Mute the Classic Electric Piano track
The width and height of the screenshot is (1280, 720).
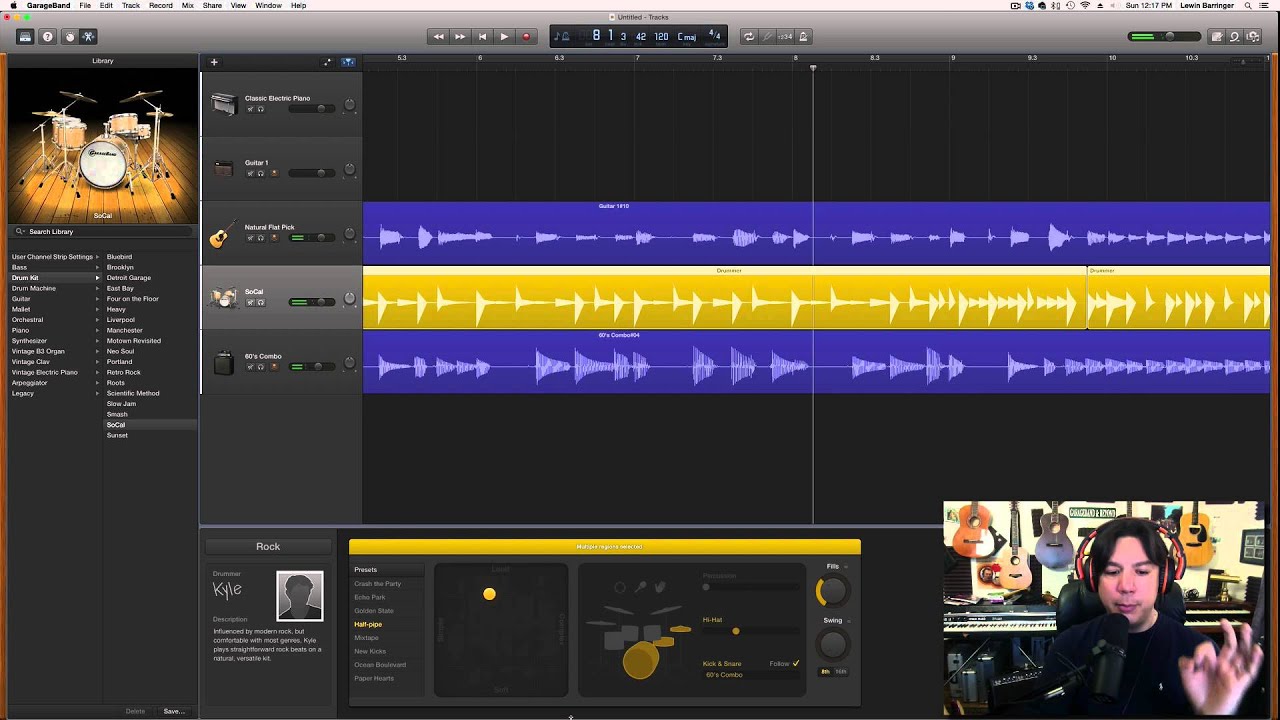pyautogui.click(x=250, y=108)
